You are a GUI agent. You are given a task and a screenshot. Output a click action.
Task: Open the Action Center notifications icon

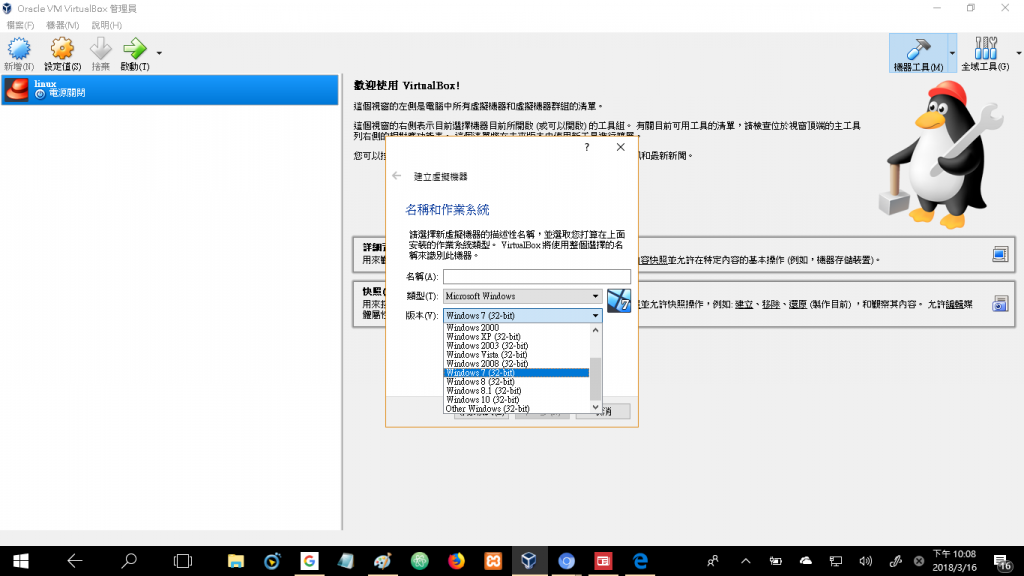pos(1002,562)
